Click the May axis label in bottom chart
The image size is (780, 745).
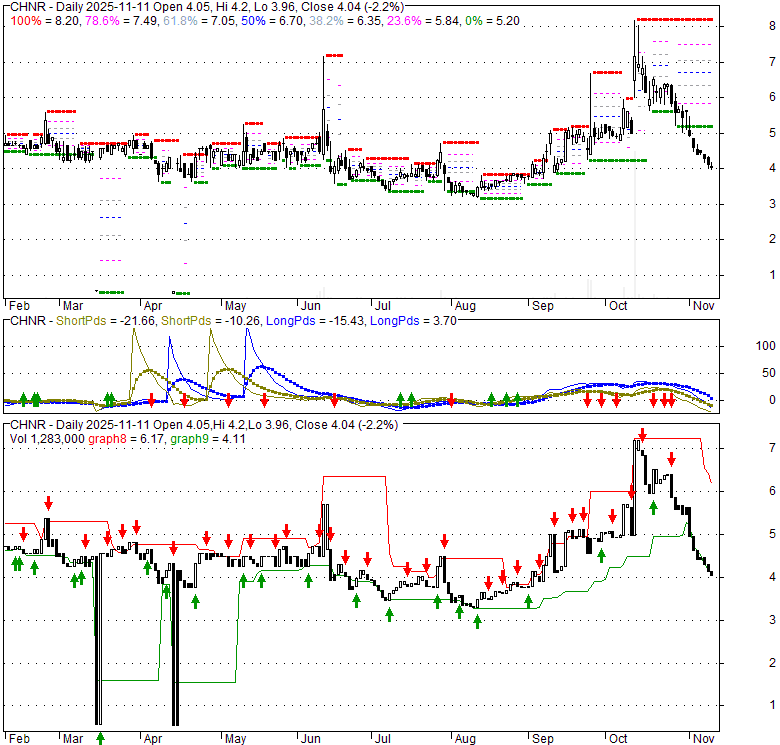[235, 739]
